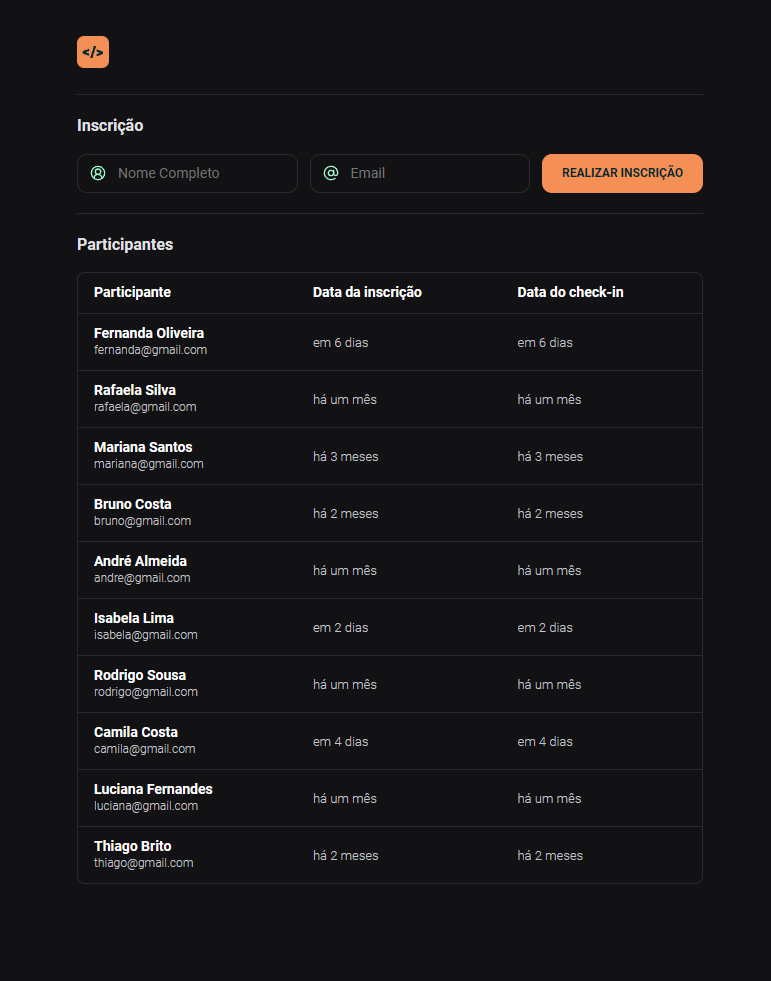This screenshot has height=981, width=771.
Task: Click Thiago Brito's inscription date 'há 2 meses'
Action: pyautogui.click(x=345, y=855)
